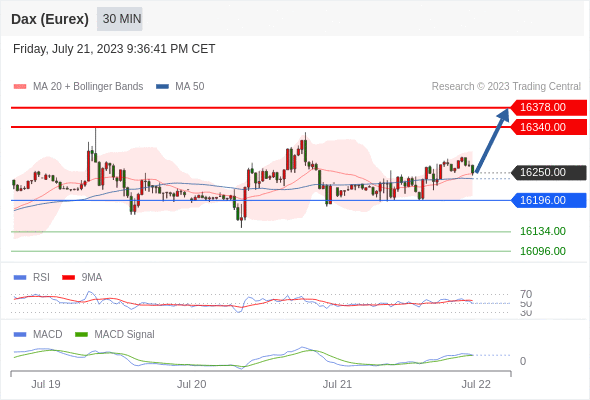This screenshot has width=590, height=400.
Task: Click the Jul 21 date axis label
Action: [337, 384]
